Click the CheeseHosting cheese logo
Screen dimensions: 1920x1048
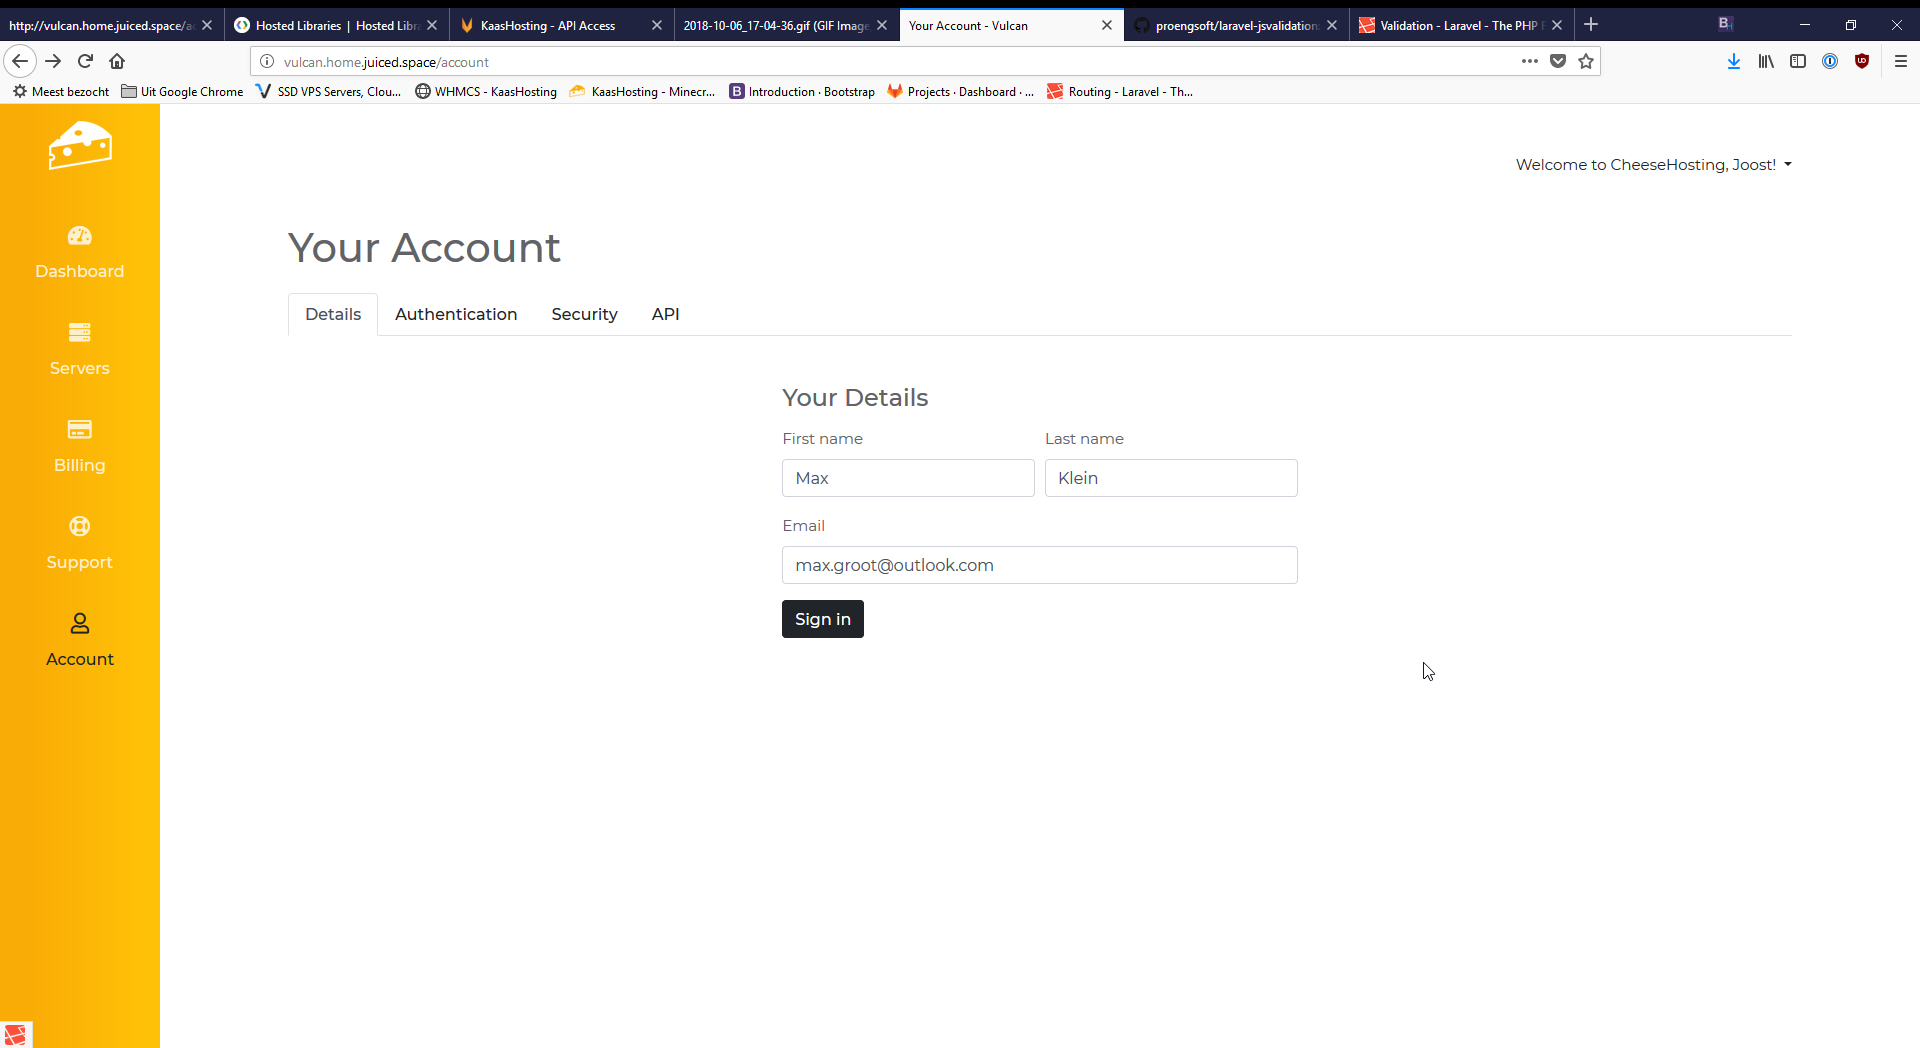(80, 146)
